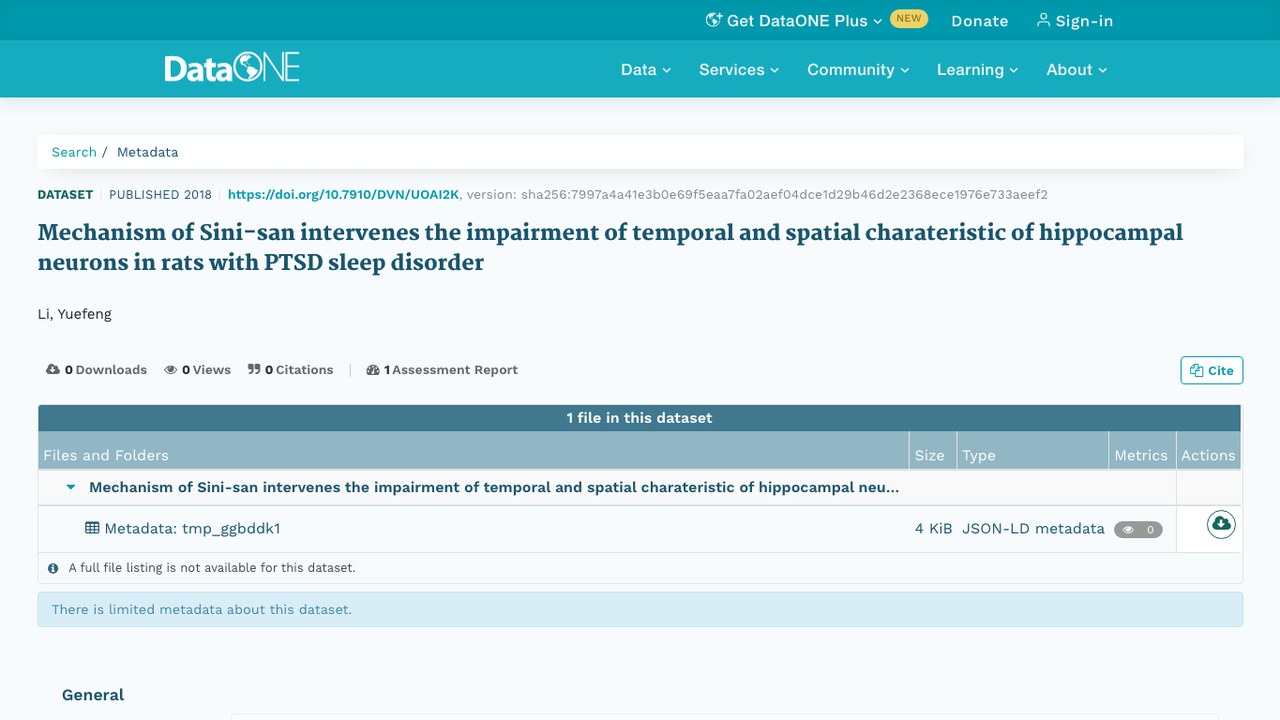Click the metrics views badge for tmp_ggbddk1
The width and height of the screenshot is (1280, 720).
tap(1138, 529)
